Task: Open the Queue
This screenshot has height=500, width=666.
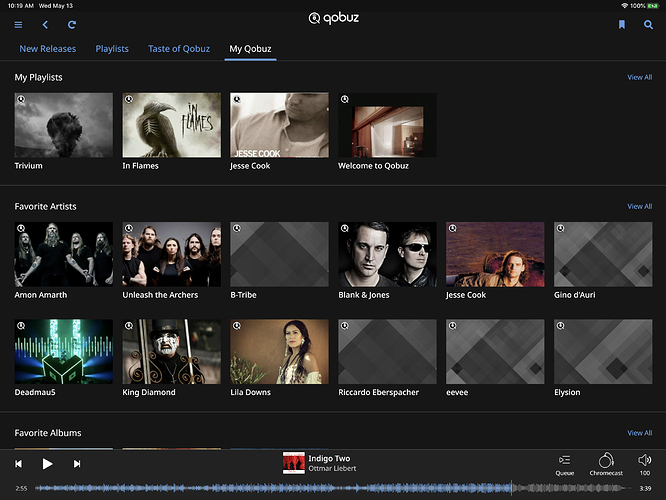Action: coord(564,465)
